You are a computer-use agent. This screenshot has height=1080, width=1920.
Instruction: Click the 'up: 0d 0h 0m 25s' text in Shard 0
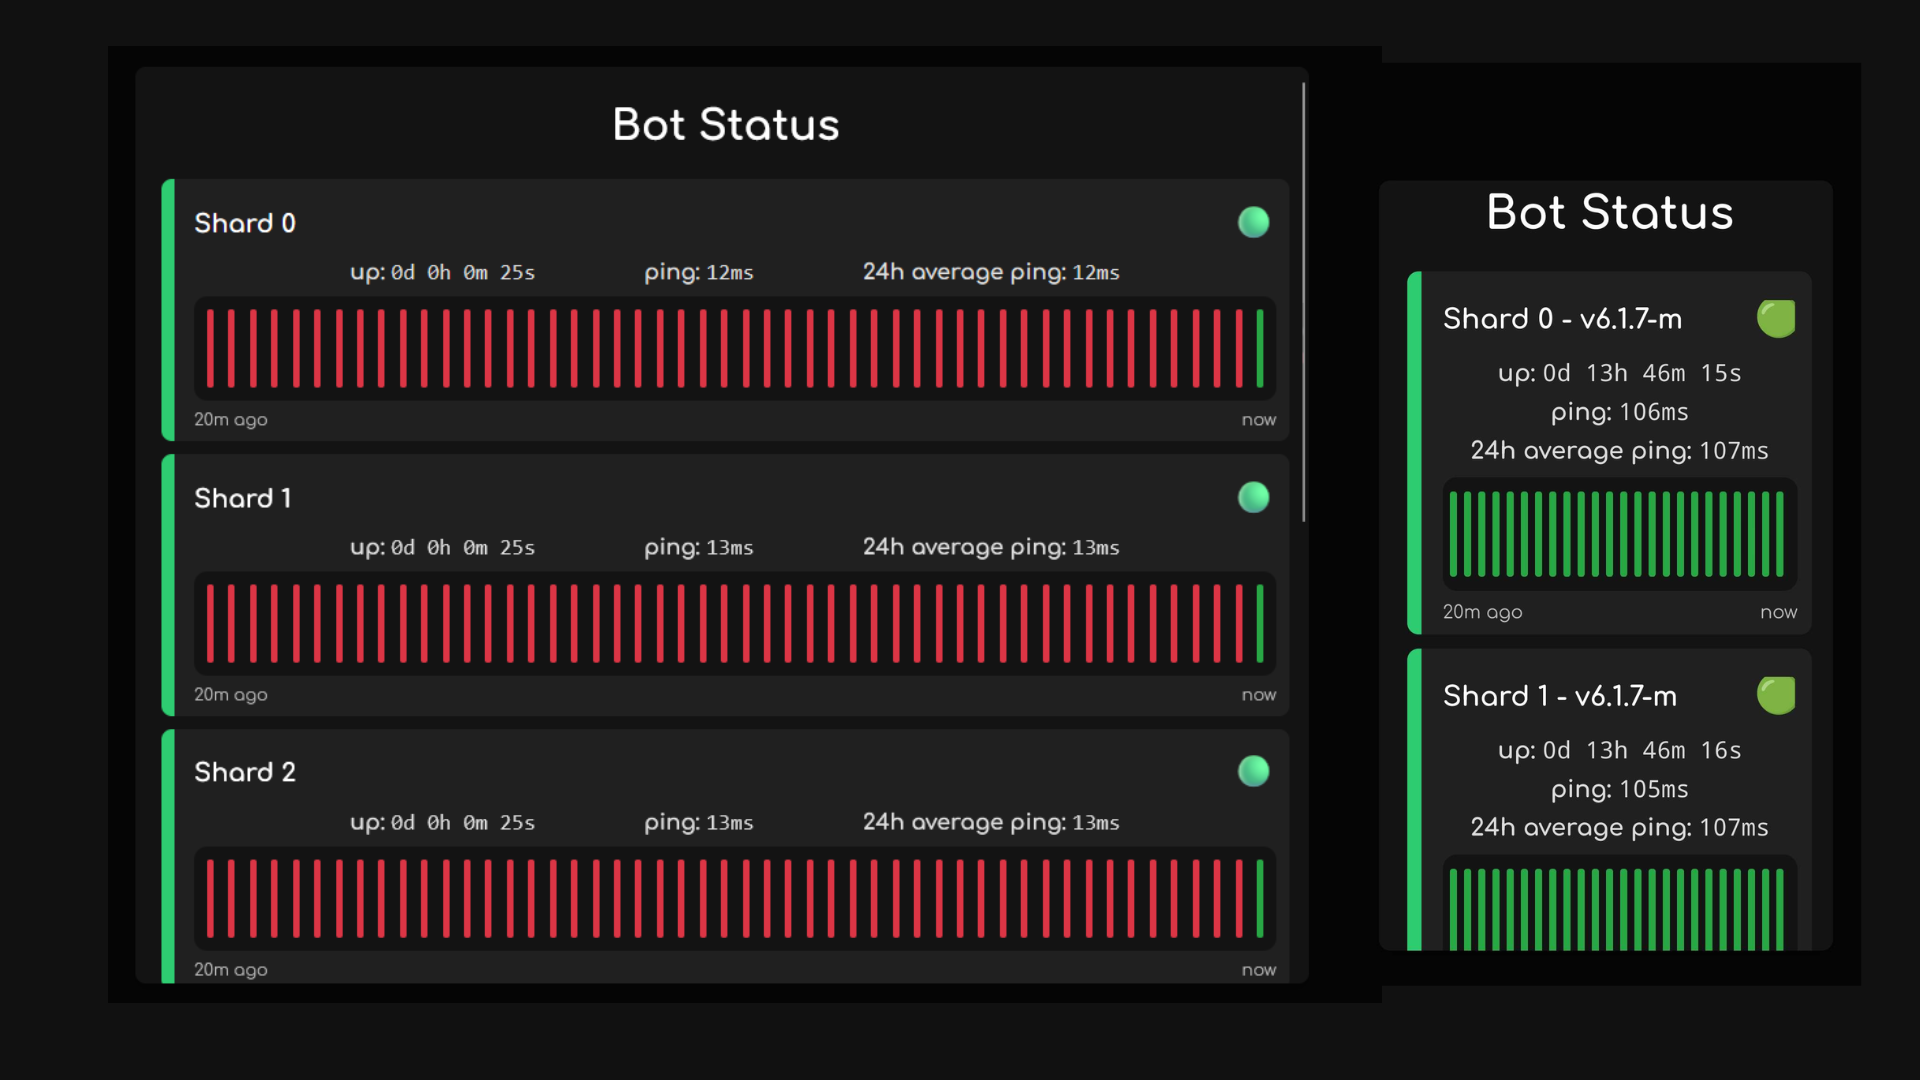tap(442, 272)
